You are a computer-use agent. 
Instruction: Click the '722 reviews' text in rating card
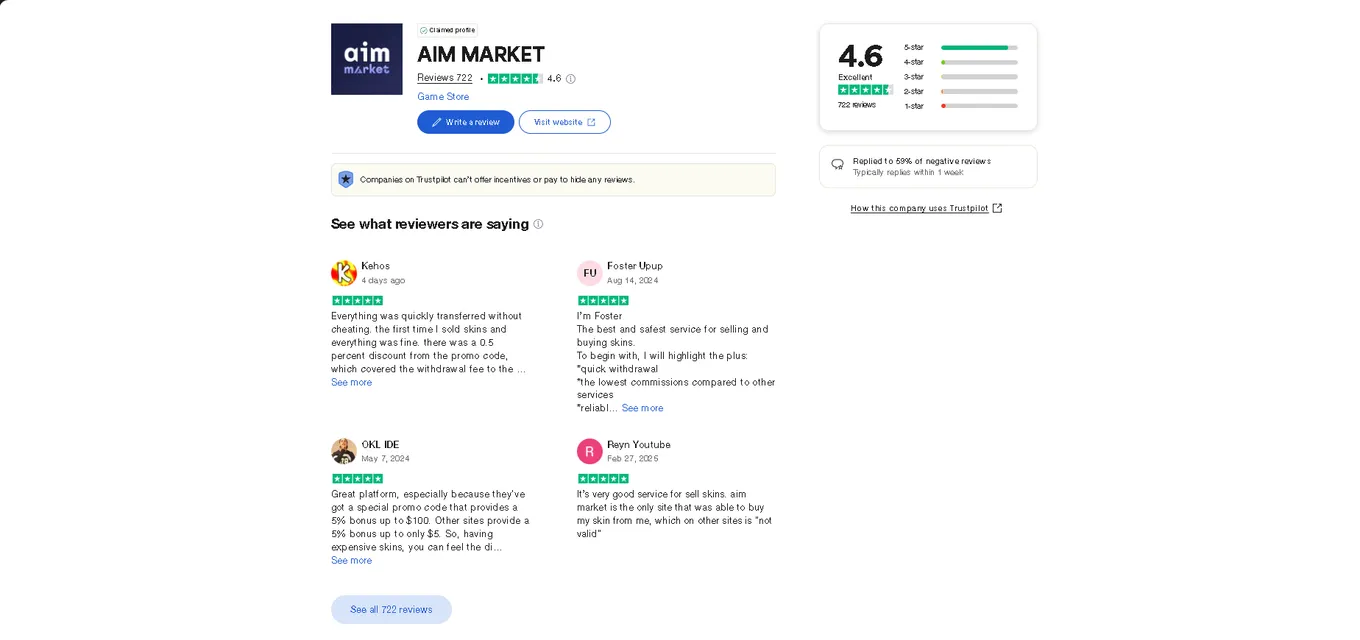click(x=857, y=105)
